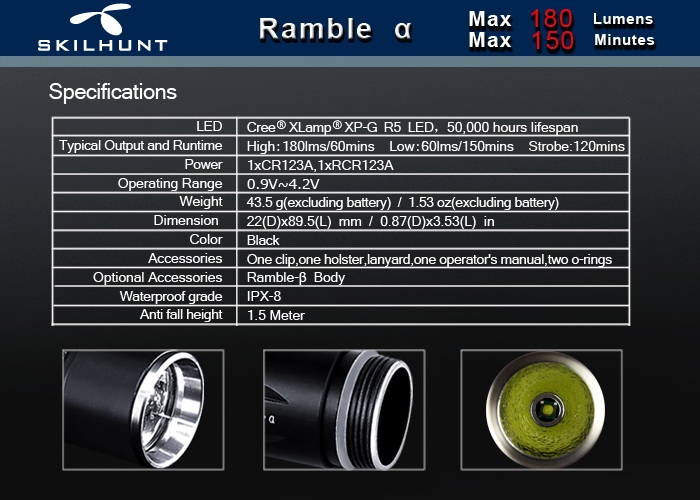The width and height of the screenshot is (700, 500).
Task: Click the 'Accessories' row label
Action: coord(185,258)
